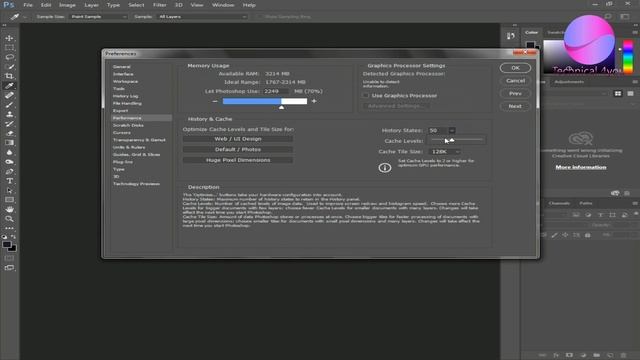
Task: Enable Use Graphics Processor checkbox
Action: [x=366, y=96]
